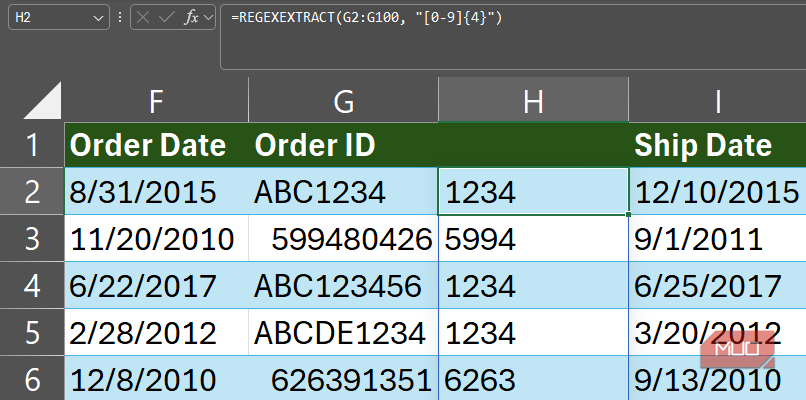Select cell with date 11/20/2010
The width and height of the screenshot is (806, 400).
point(156,239)
